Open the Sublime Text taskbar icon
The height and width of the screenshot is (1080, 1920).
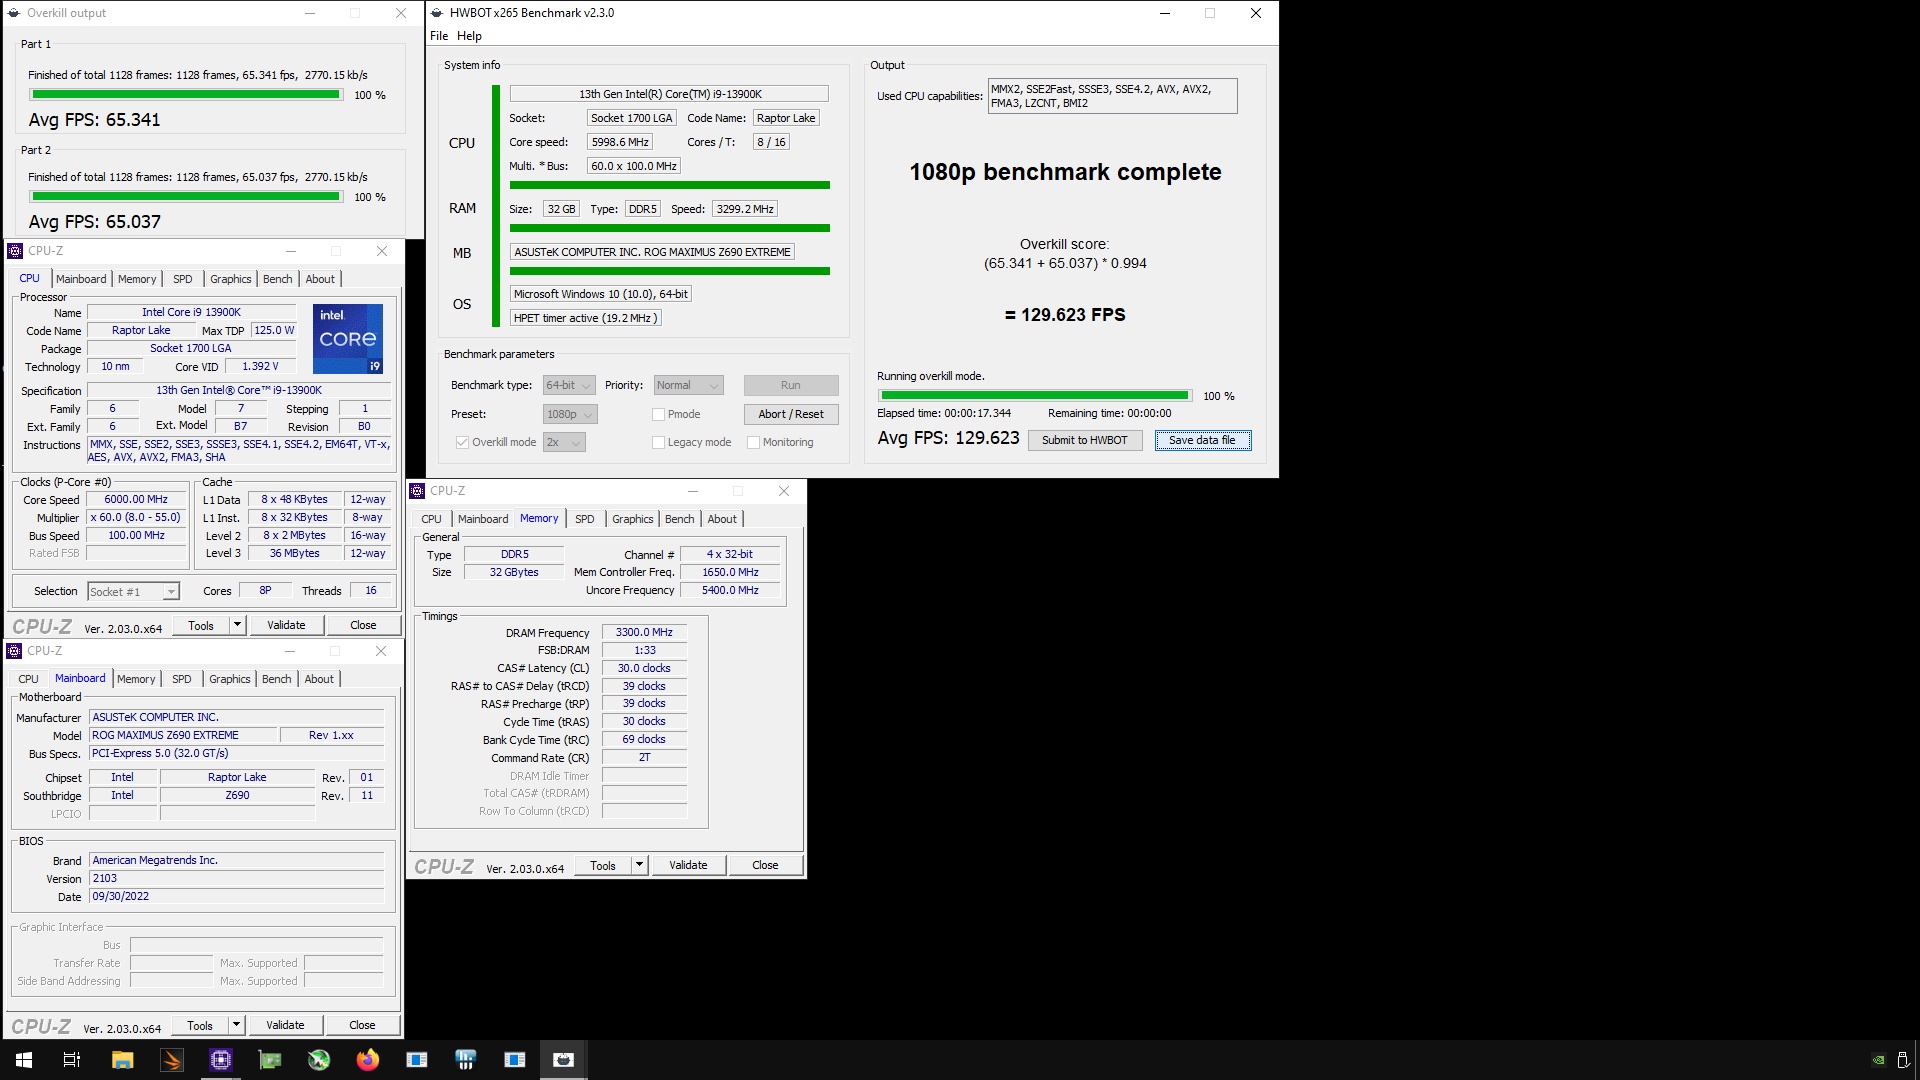(171, 1060)
